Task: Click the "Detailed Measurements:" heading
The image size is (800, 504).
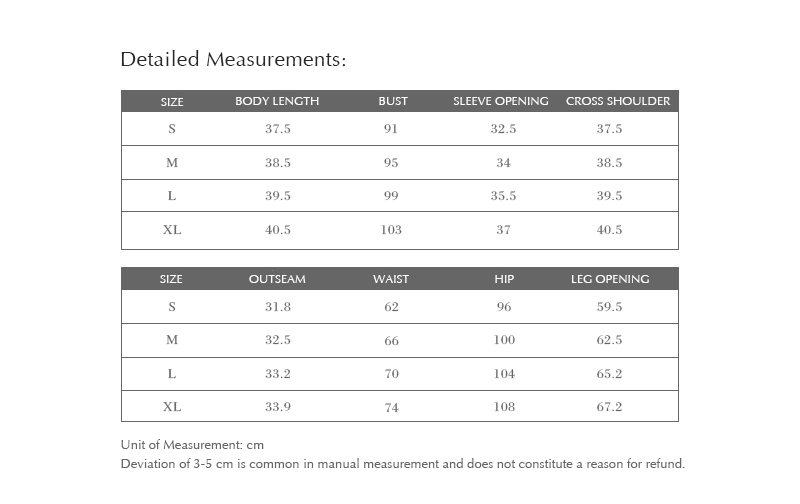Action: point(233,60)
